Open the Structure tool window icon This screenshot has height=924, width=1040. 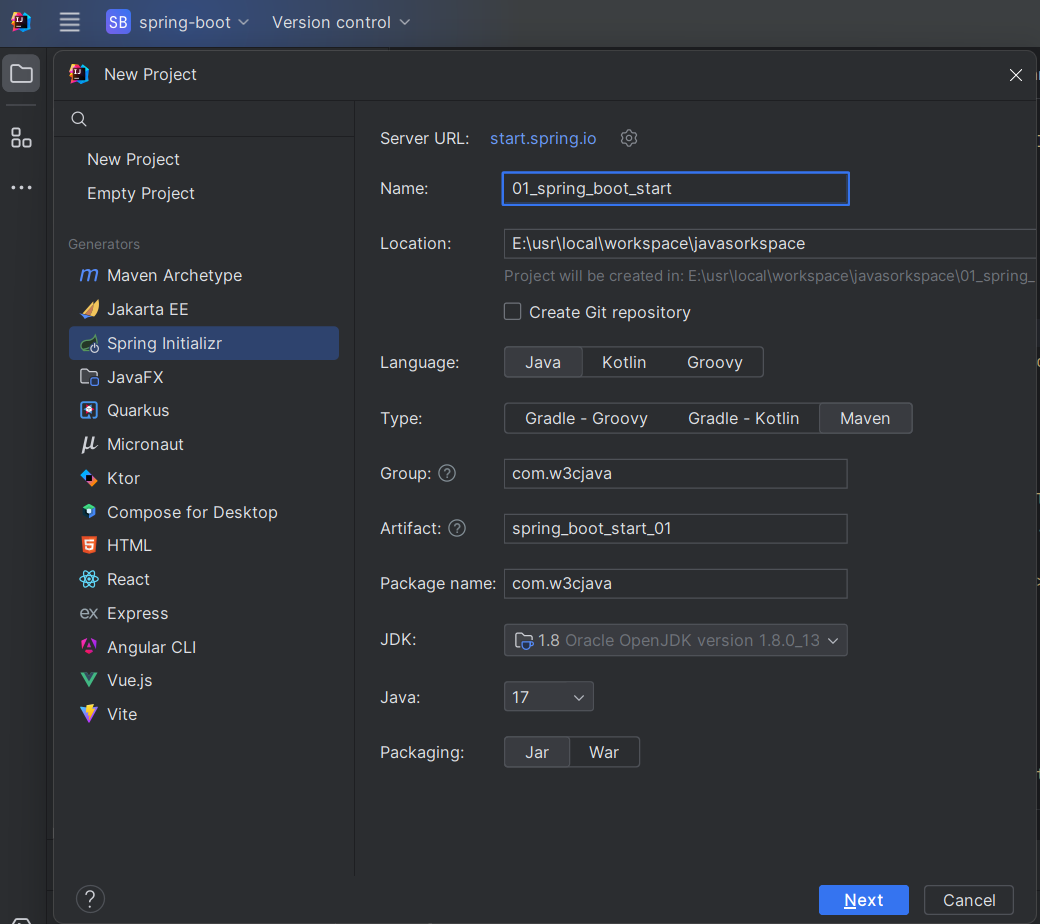point(21,138)
